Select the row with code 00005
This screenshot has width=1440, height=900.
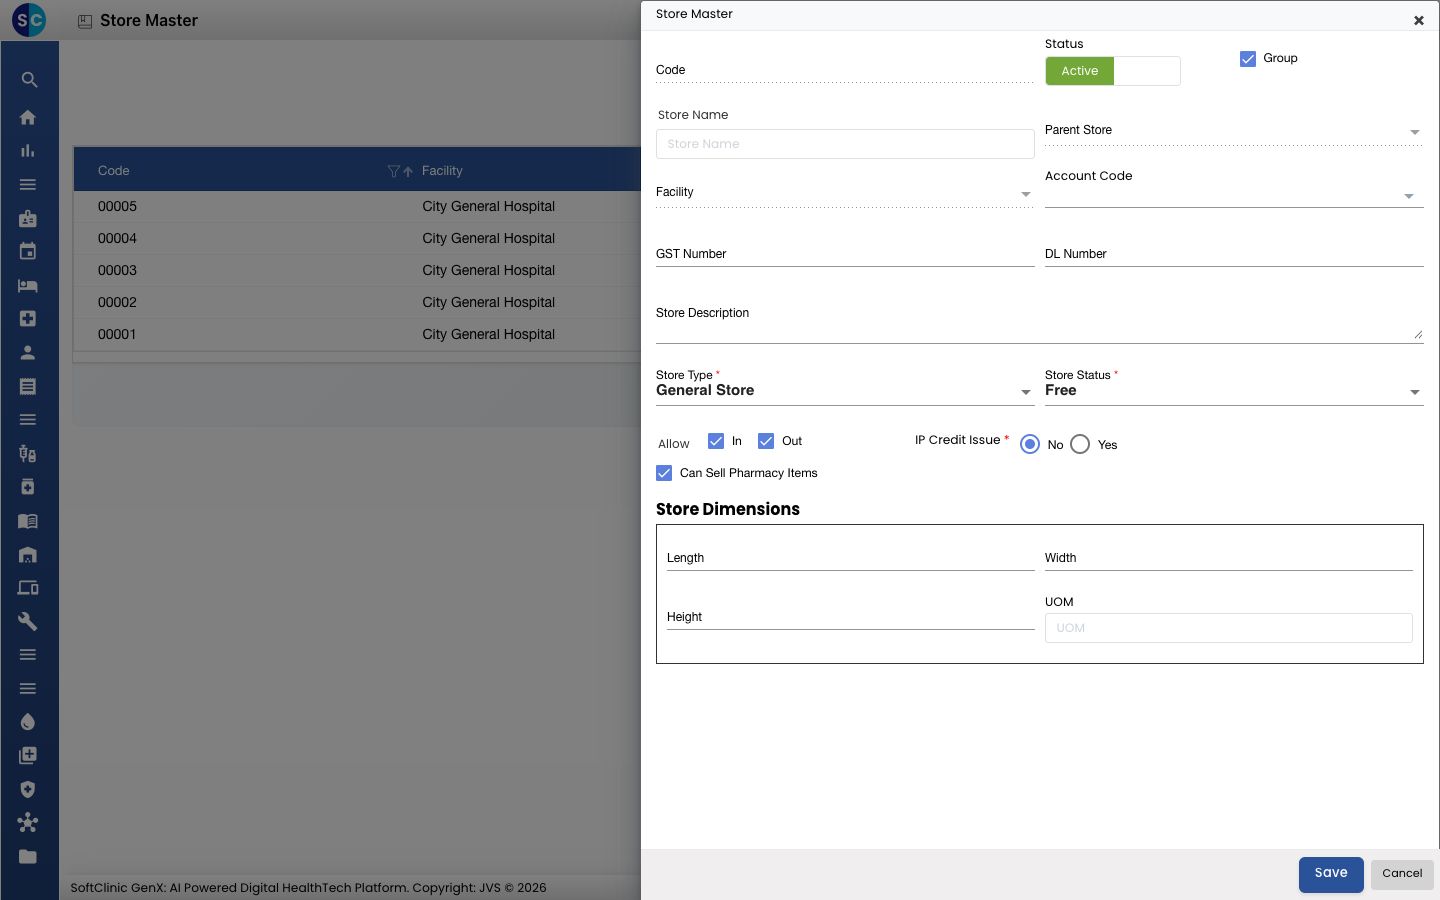tap(357, 206)
